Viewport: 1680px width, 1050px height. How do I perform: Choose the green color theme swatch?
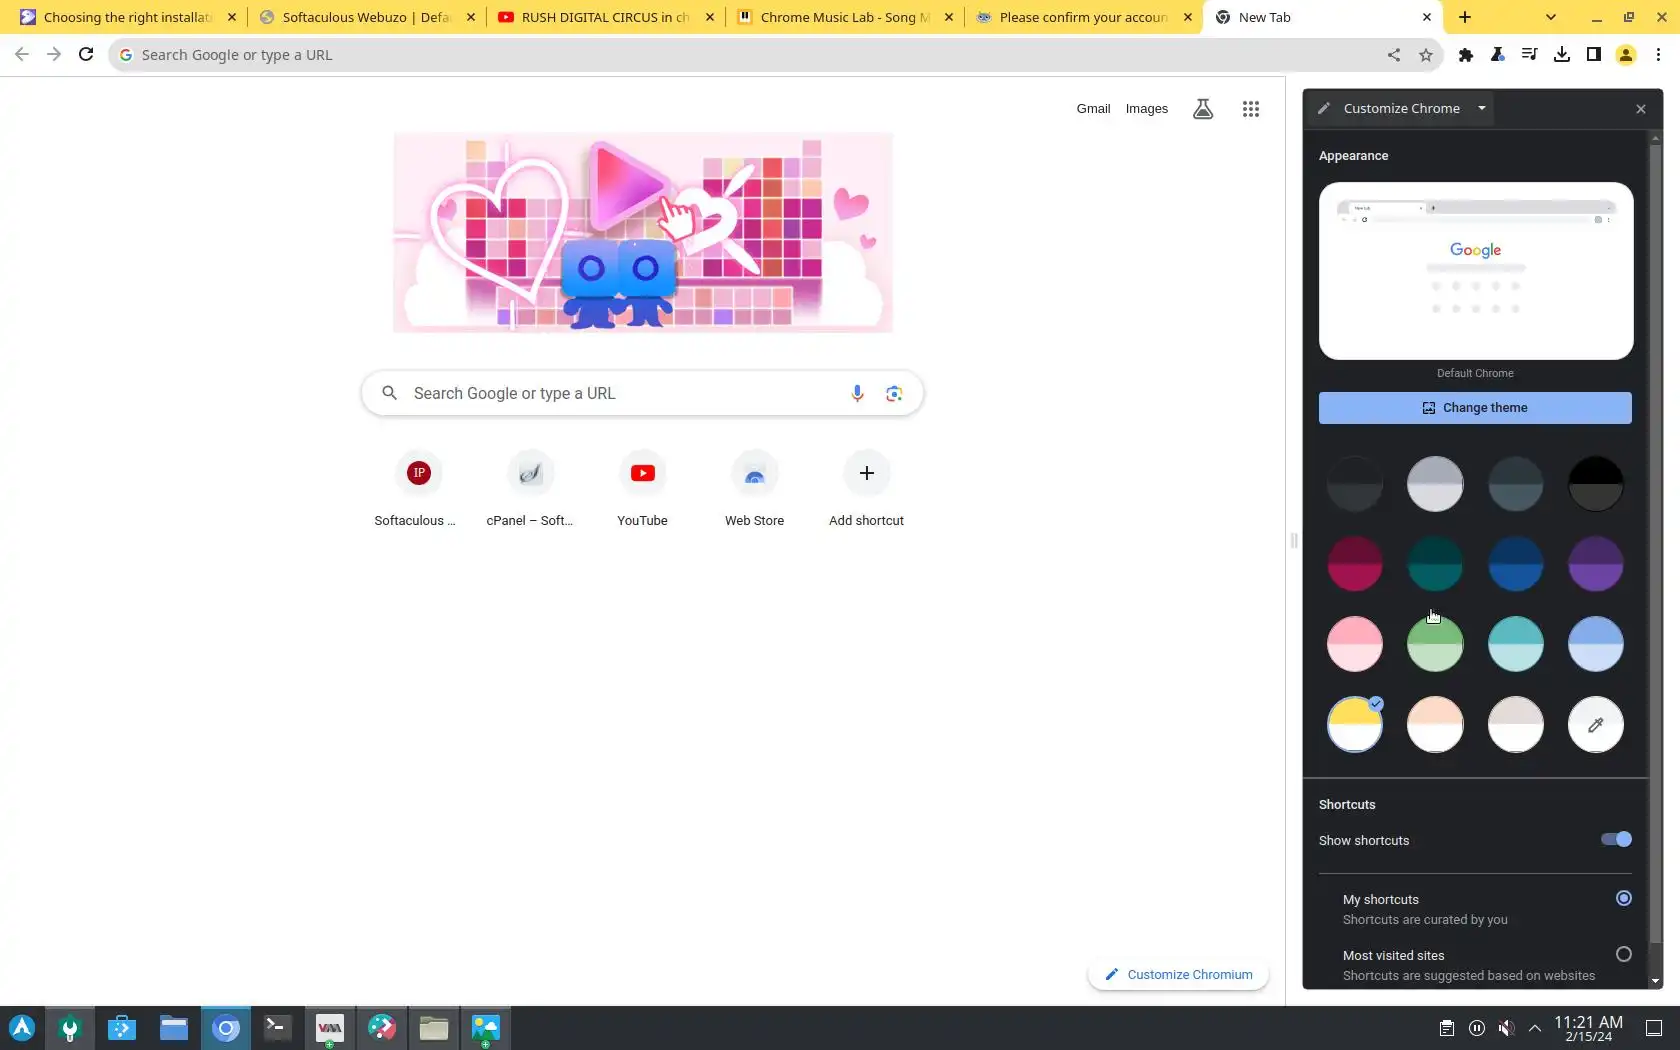click(x=1435, y=644)
